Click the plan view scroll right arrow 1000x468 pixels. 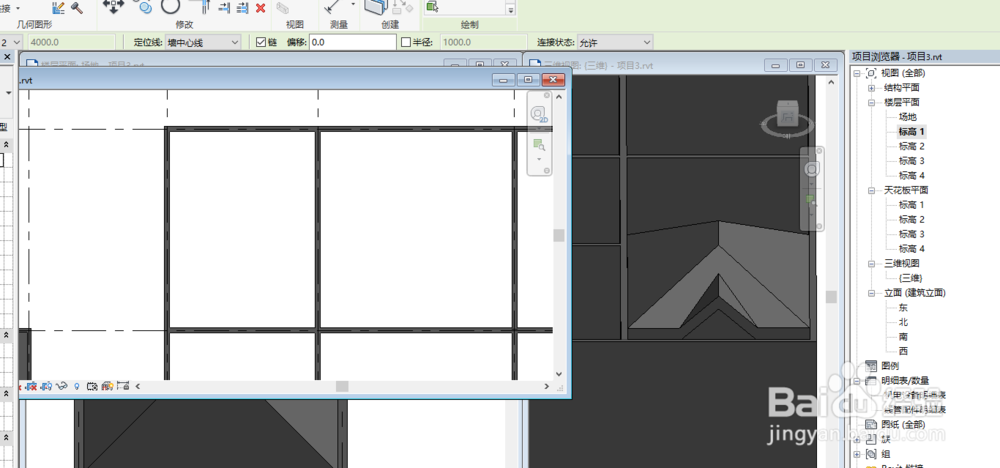coord(547,386)
